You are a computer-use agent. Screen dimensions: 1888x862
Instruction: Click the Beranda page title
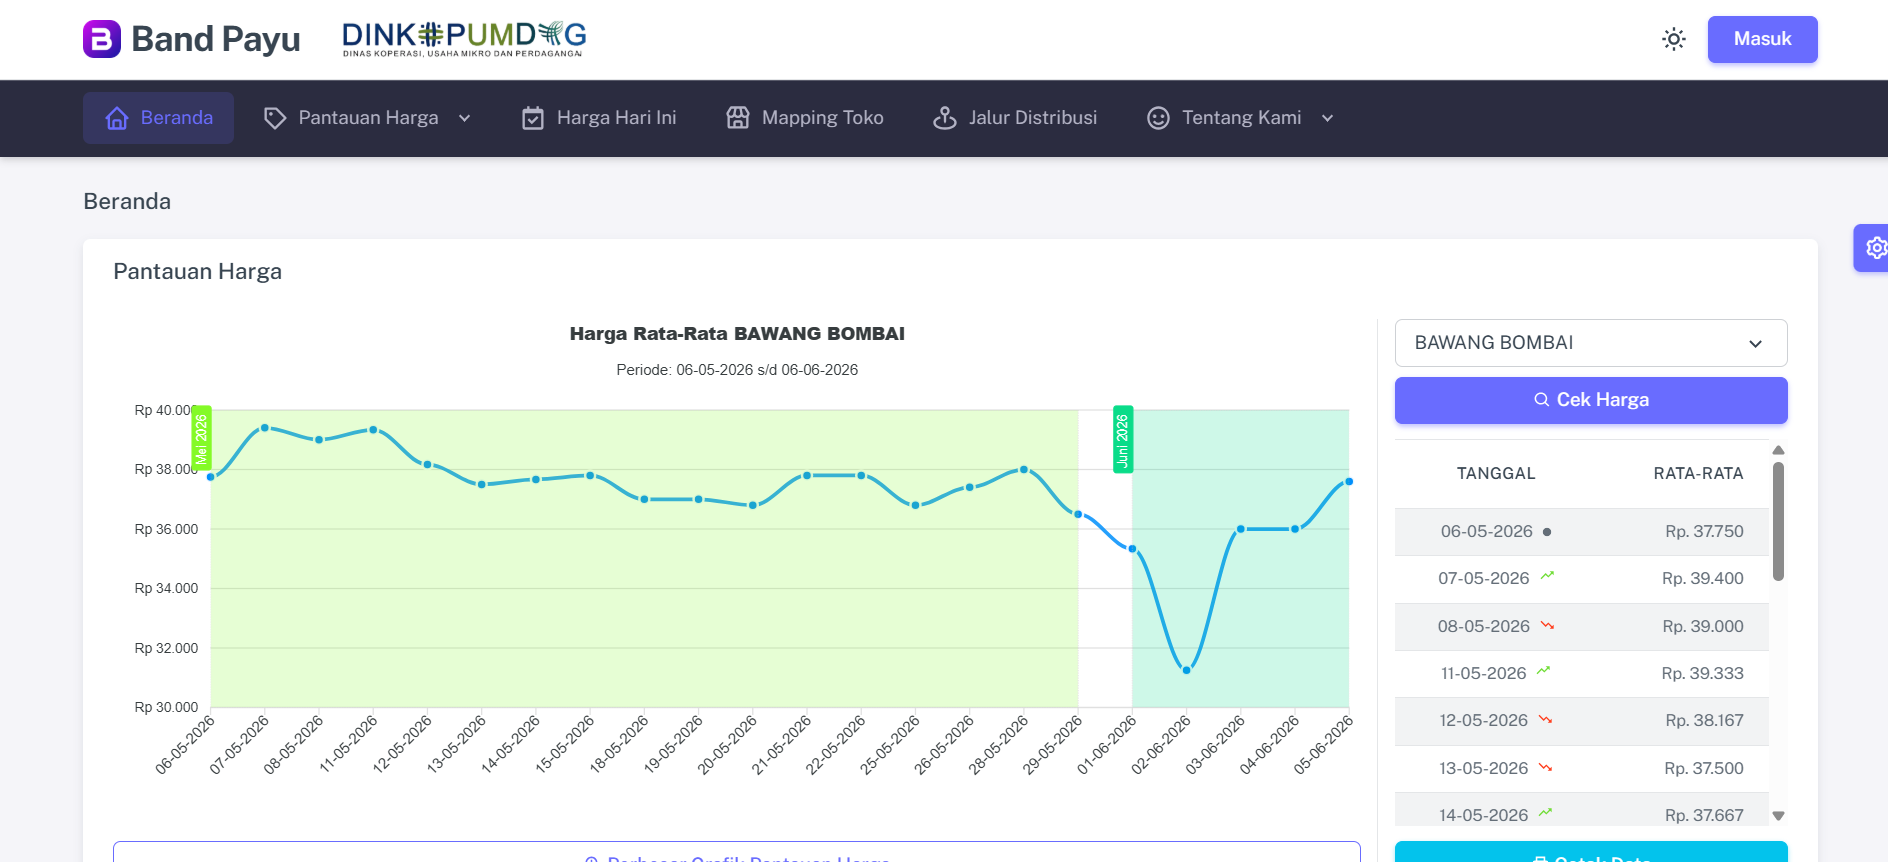tap(127, 202)
